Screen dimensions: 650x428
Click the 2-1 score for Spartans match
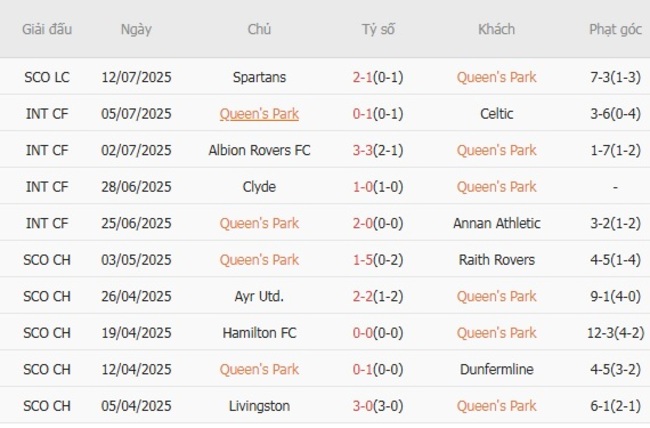pyautogui.click(x=364, y=77)
